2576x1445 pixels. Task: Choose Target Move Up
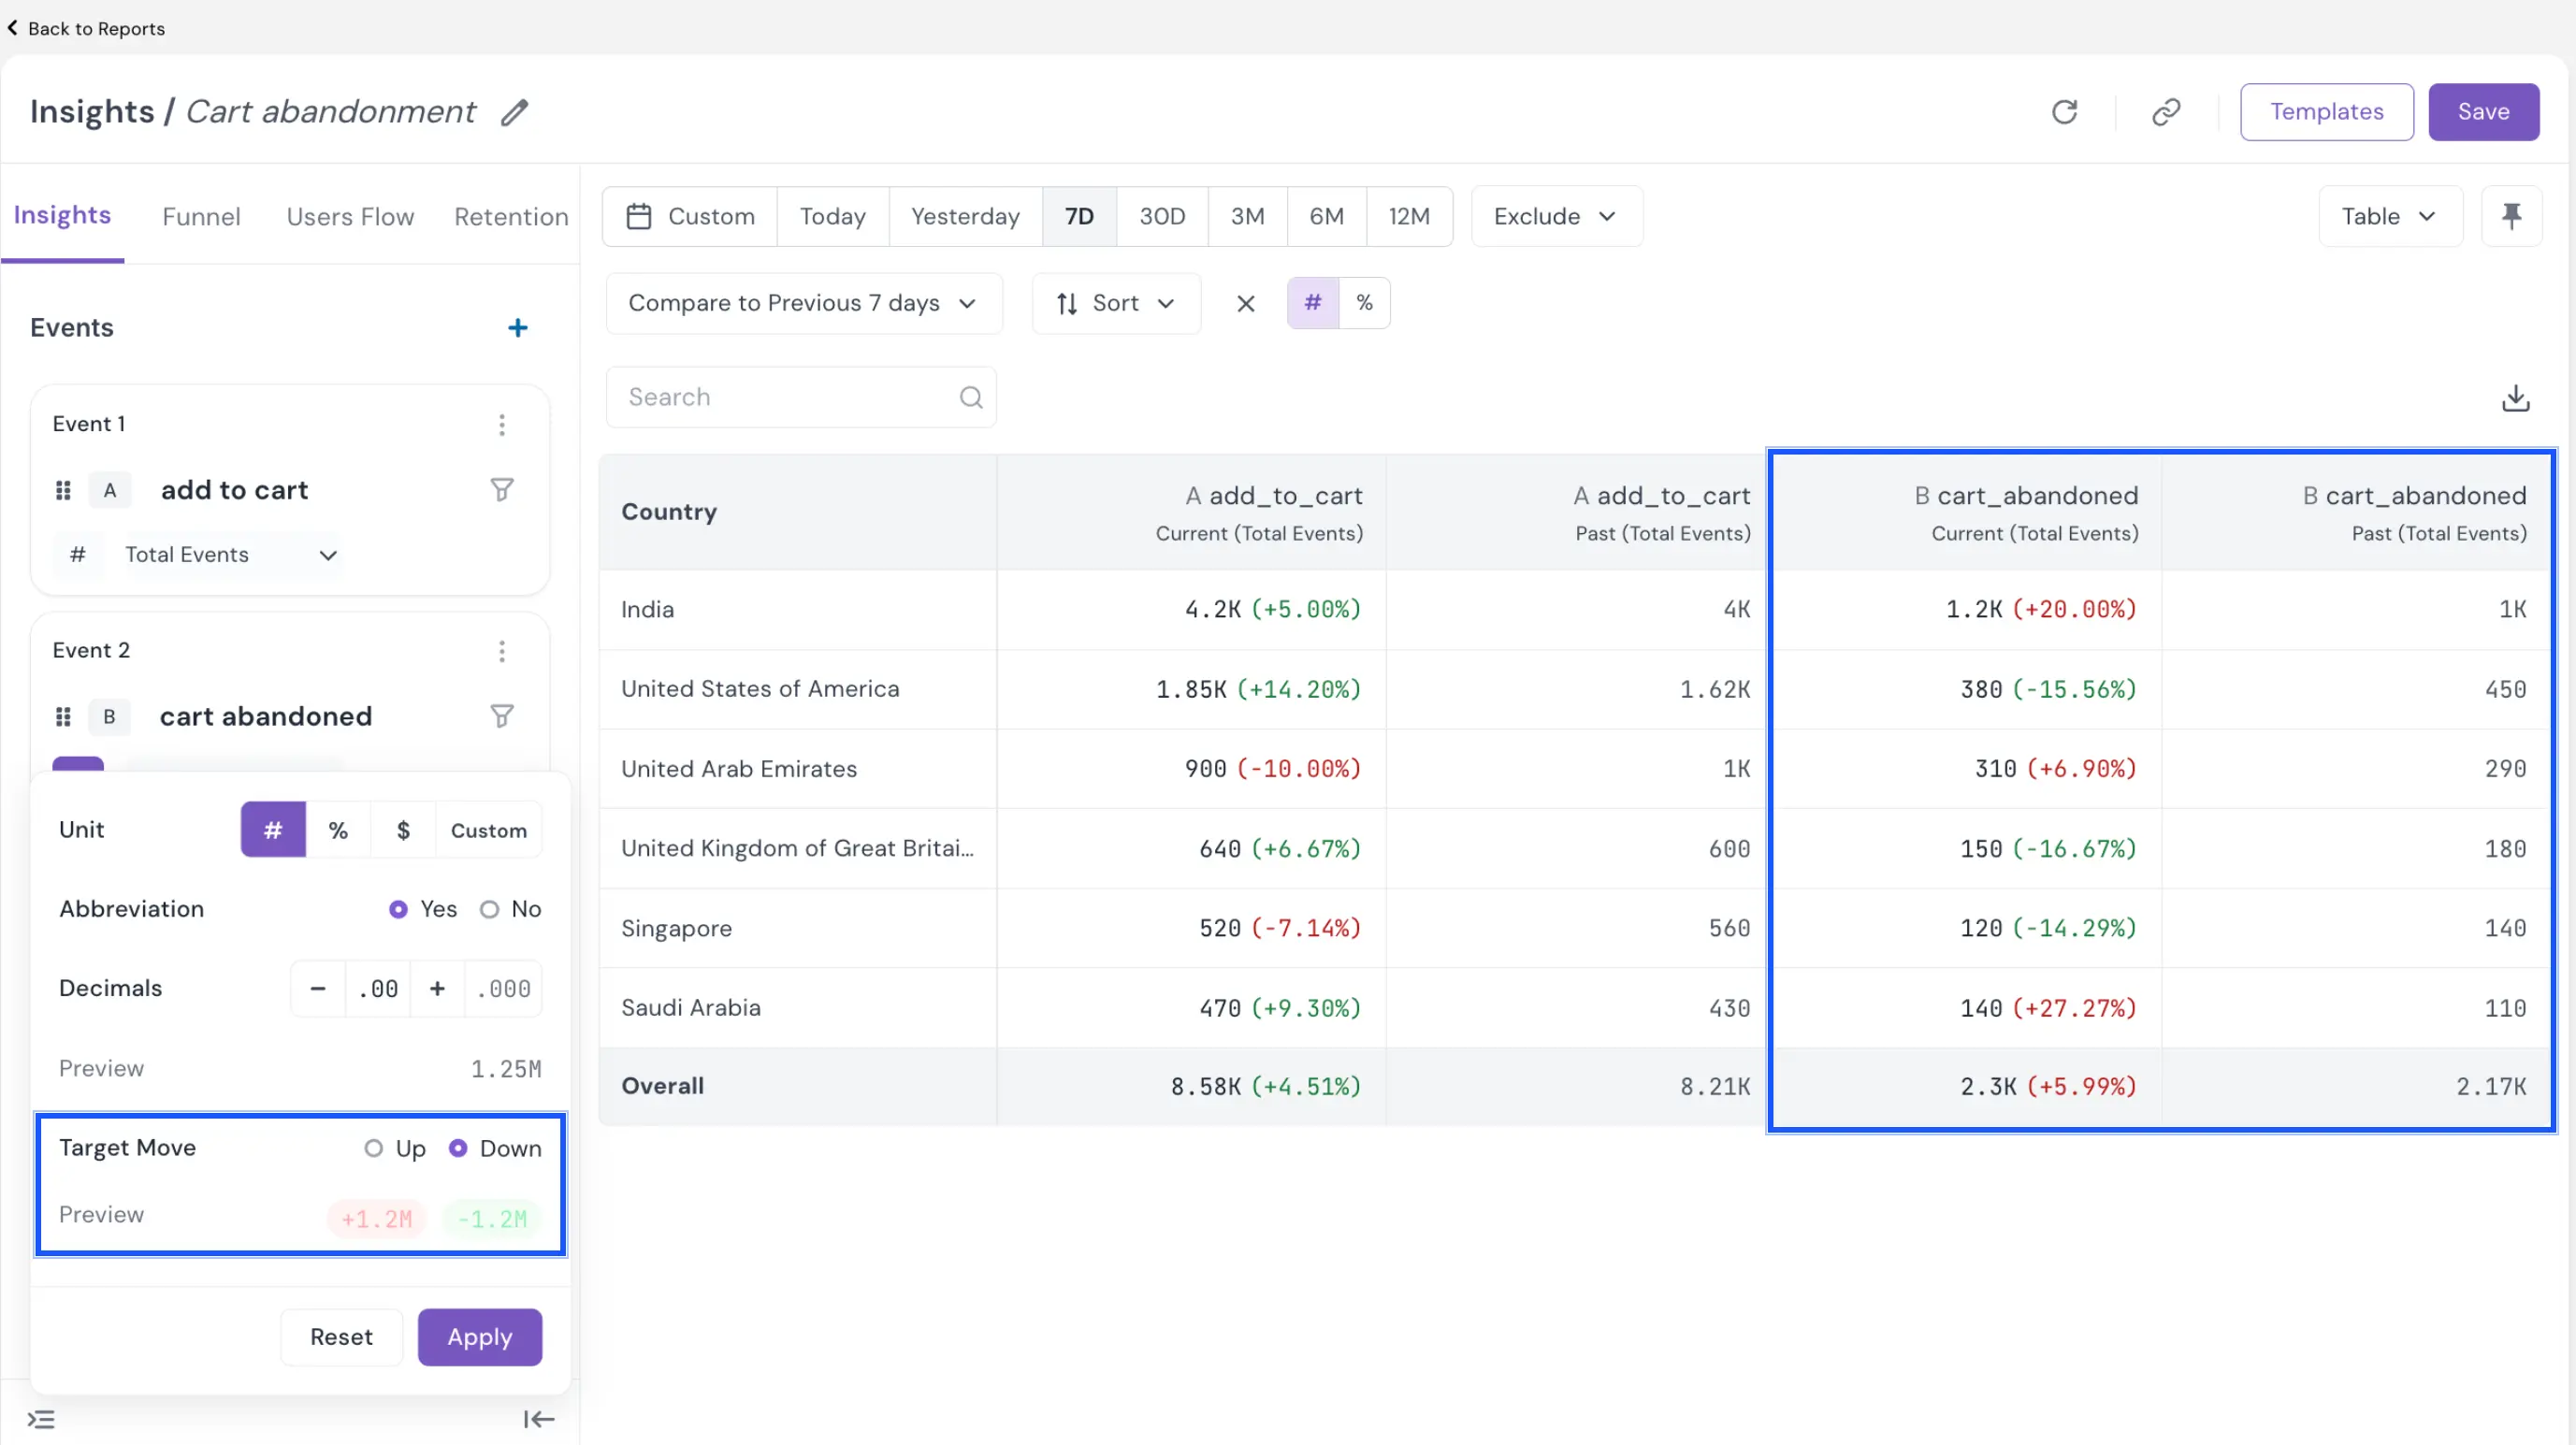[373, 1148]
